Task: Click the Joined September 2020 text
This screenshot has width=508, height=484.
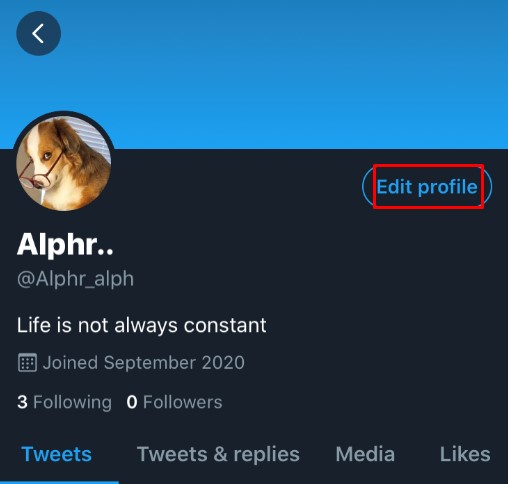Action: point(144,363)
